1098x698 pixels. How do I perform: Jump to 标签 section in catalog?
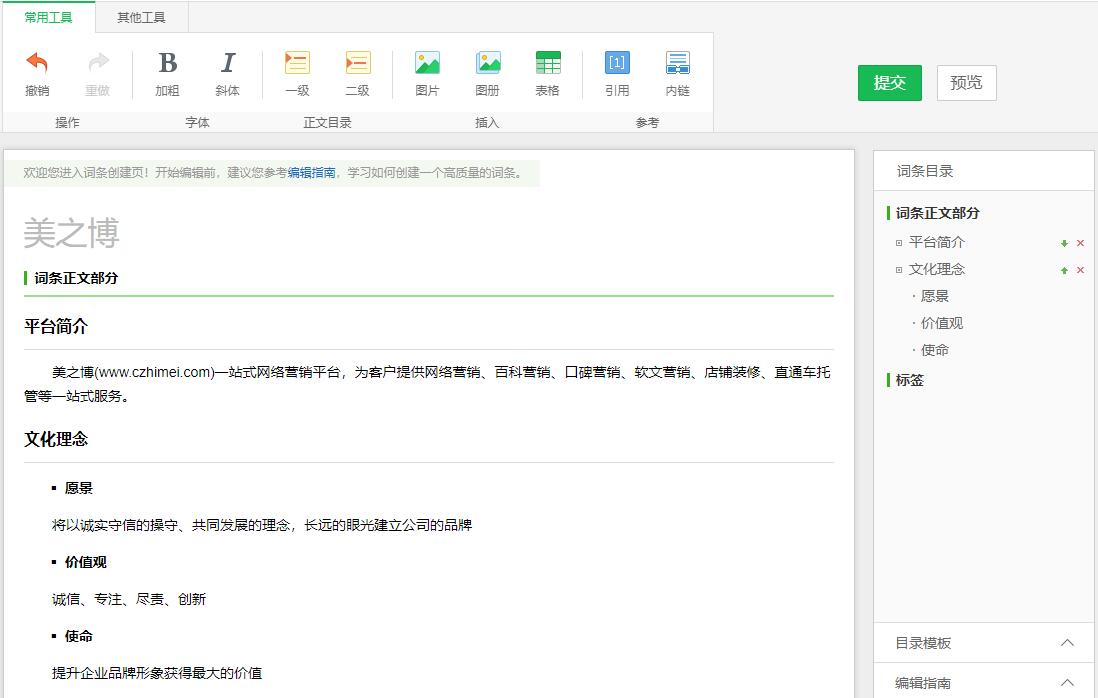(x=910, y=380)
